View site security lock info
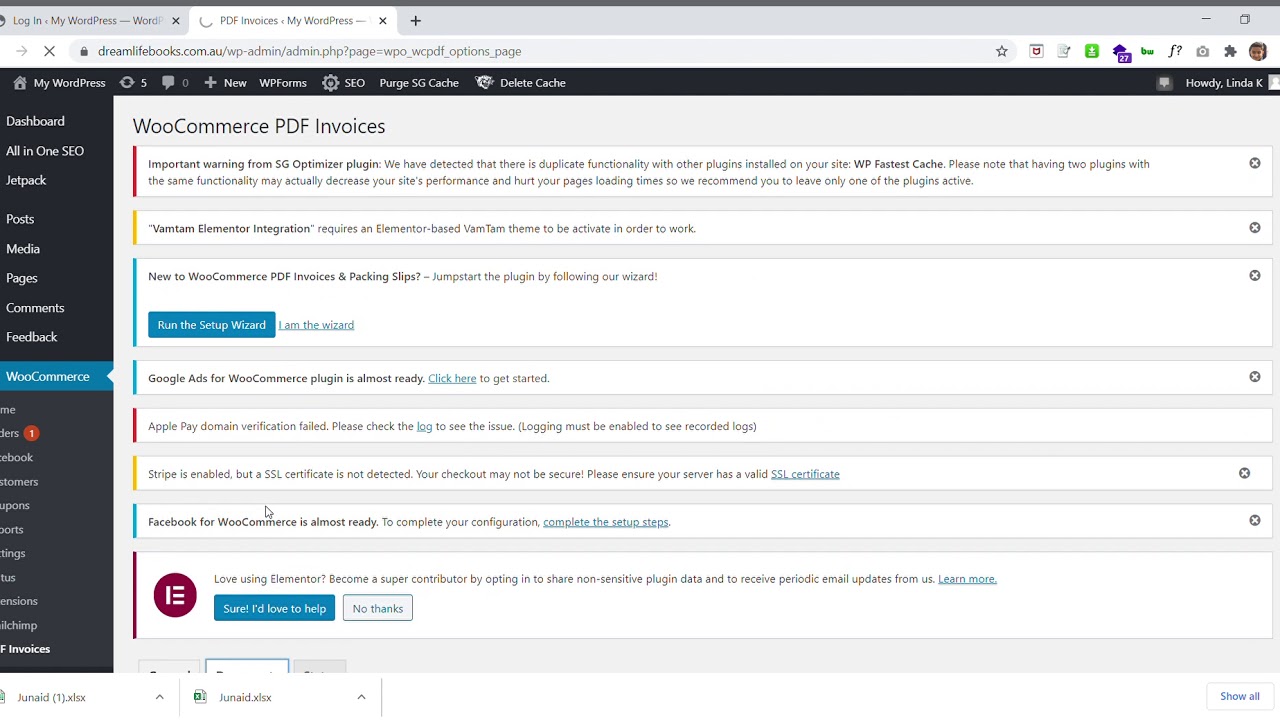1280x720 pixels. (x=84, y=51)
